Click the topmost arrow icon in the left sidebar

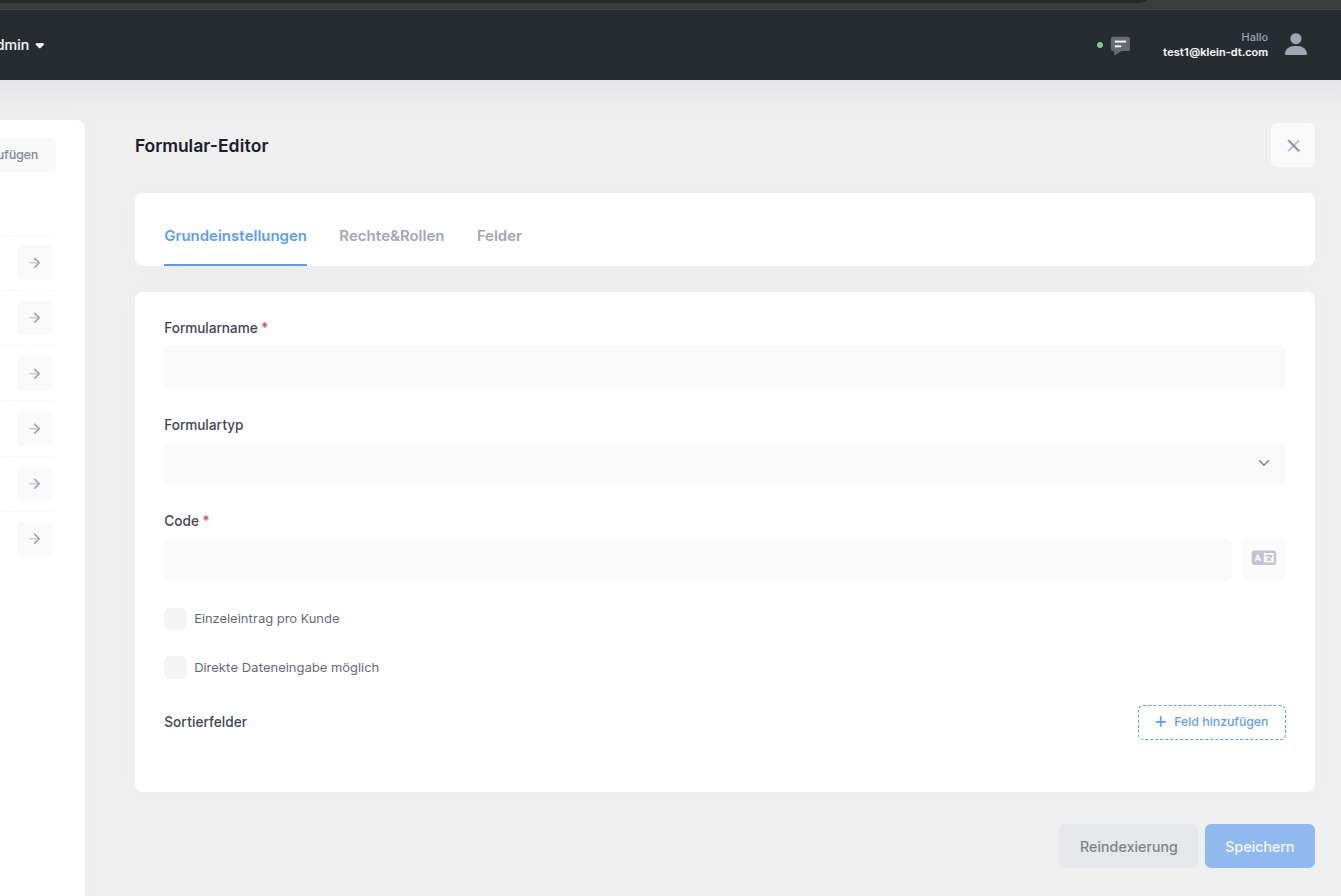click(33, 262)
